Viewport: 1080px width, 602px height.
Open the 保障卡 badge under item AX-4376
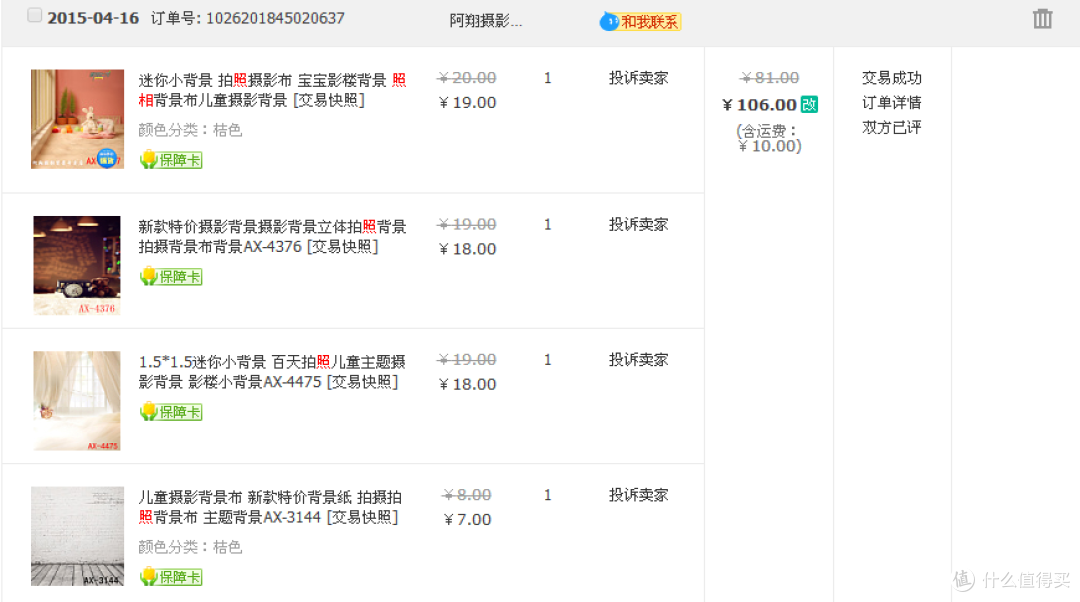171,276
